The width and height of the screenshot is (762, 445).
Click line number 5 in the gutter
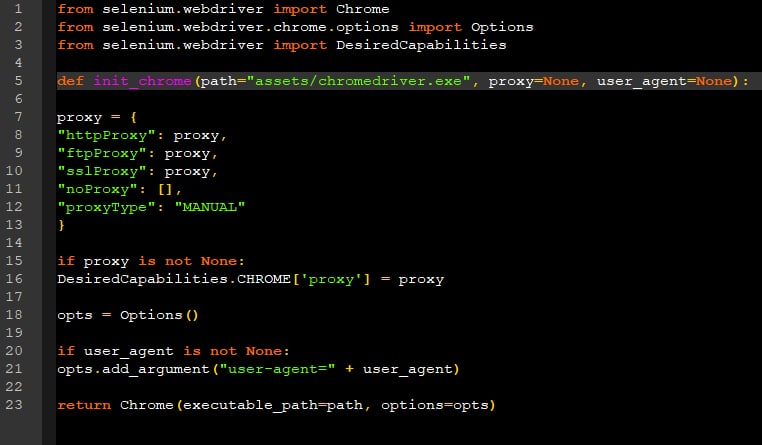point(18,81)
